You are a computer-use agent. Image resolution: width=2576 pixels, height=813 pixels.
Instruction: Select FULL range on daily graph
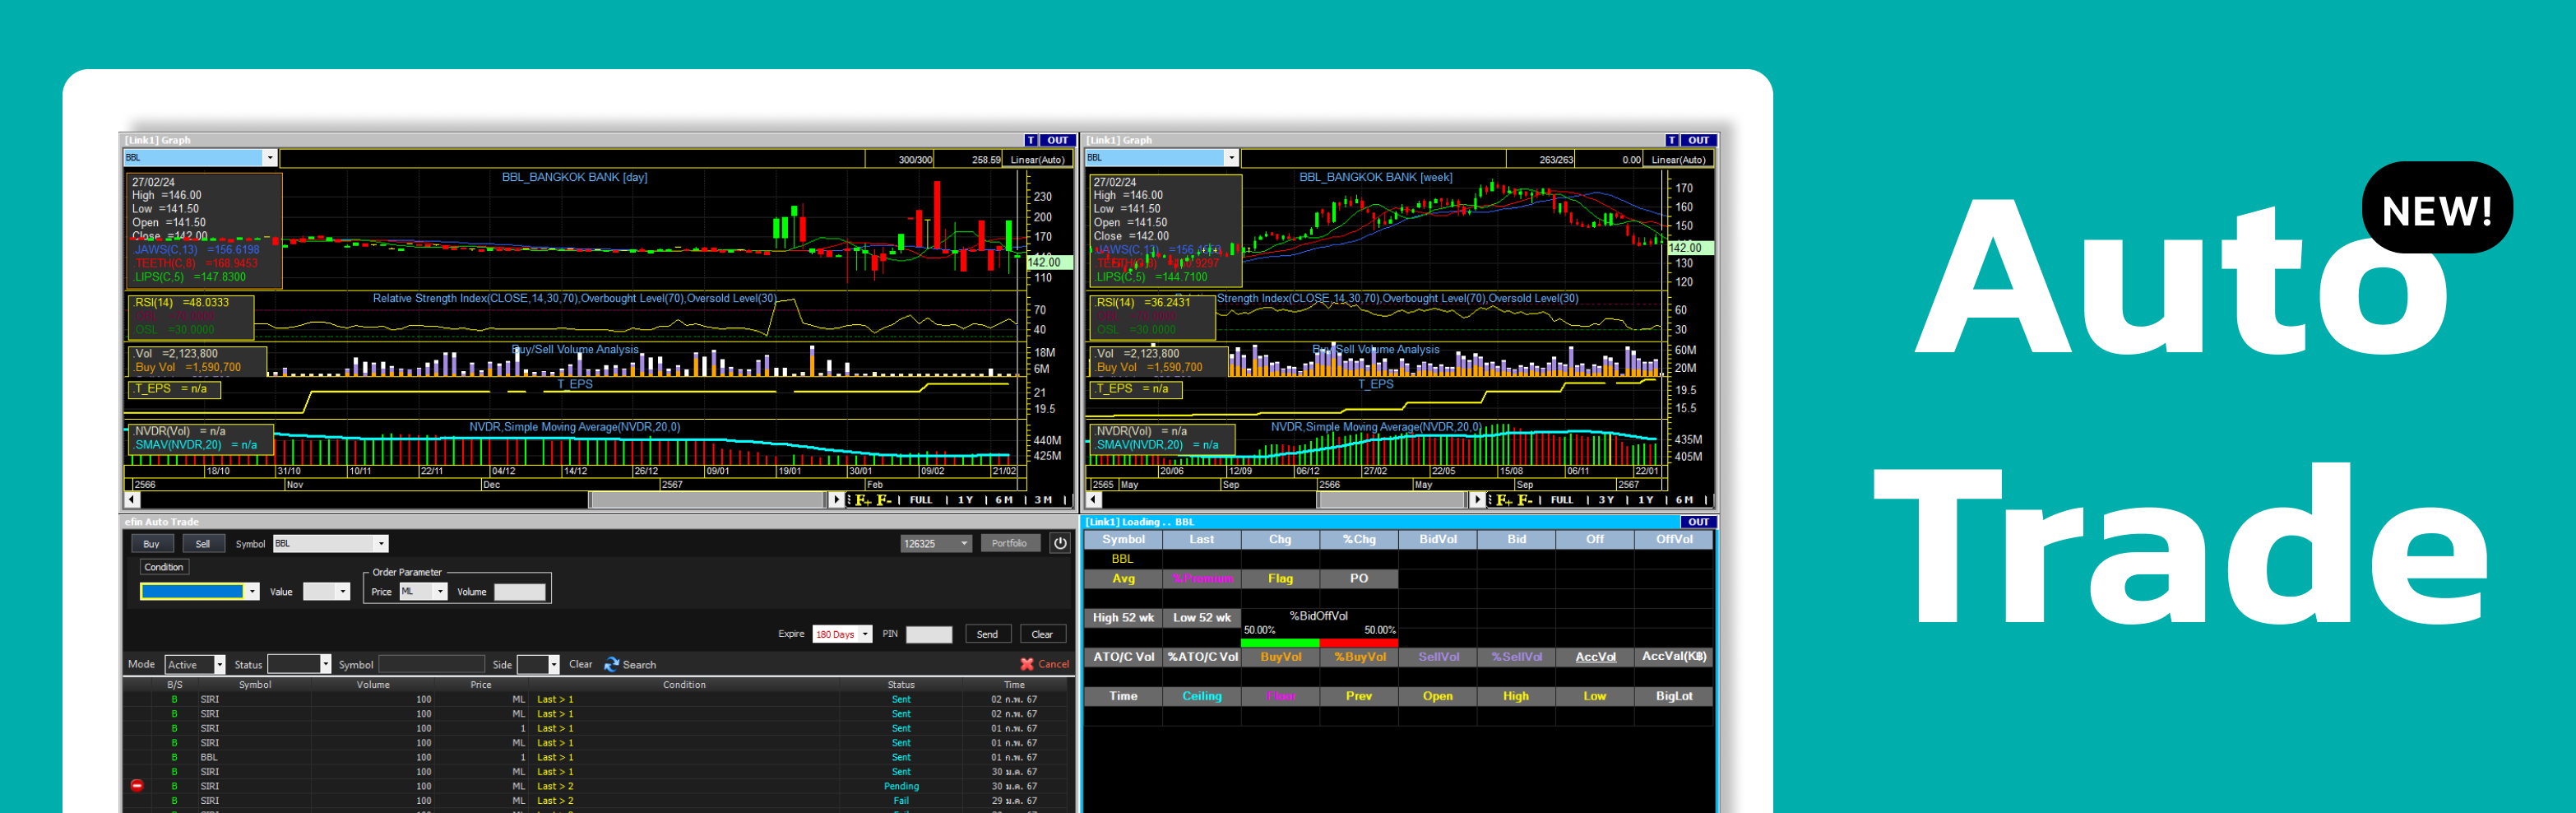point(921,500)
